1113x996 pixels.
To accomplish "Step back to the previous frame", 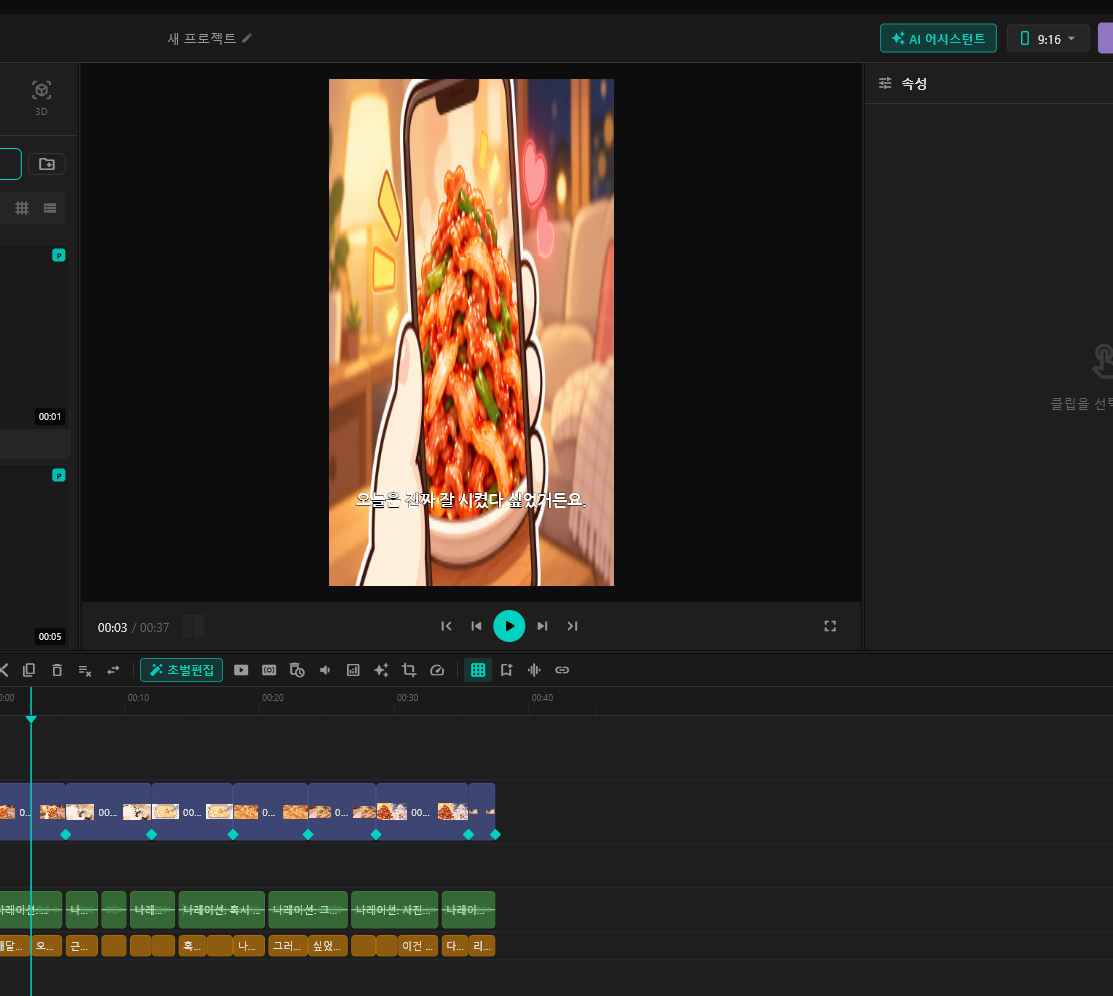I will point(476,626).
